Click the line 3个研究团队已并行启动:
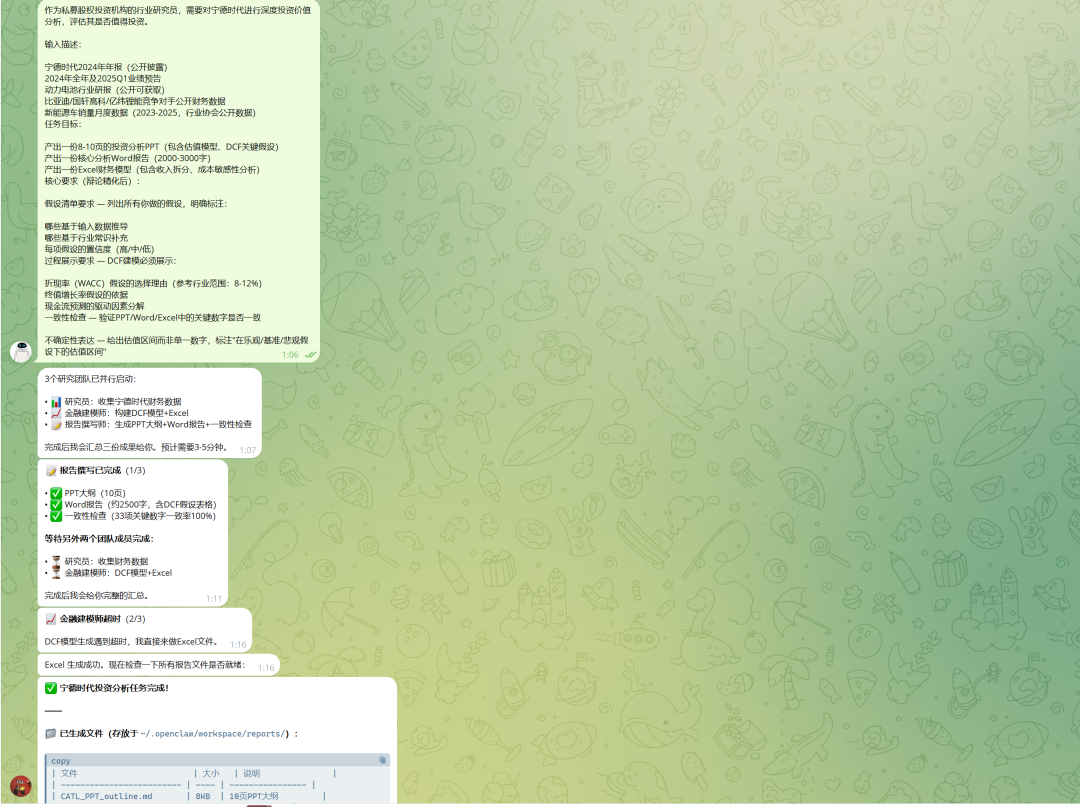 click(x=90, y=379)
